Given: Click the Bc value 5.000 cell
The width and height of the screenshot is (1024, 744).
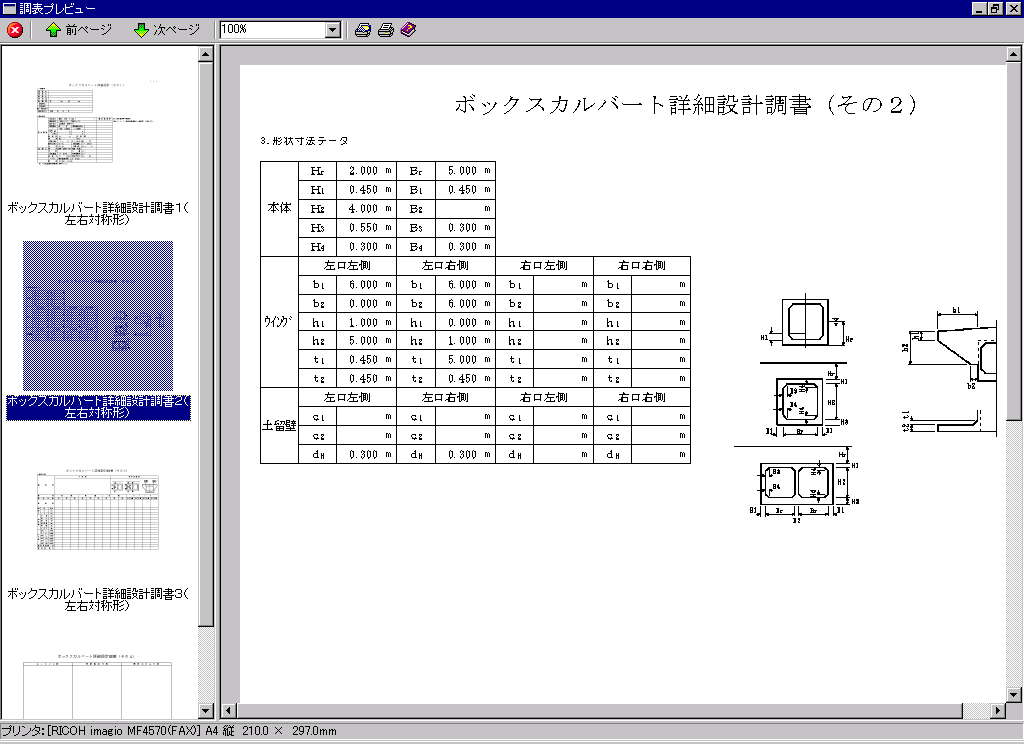Looking at the screenshot, I should (x=465, y=171).
